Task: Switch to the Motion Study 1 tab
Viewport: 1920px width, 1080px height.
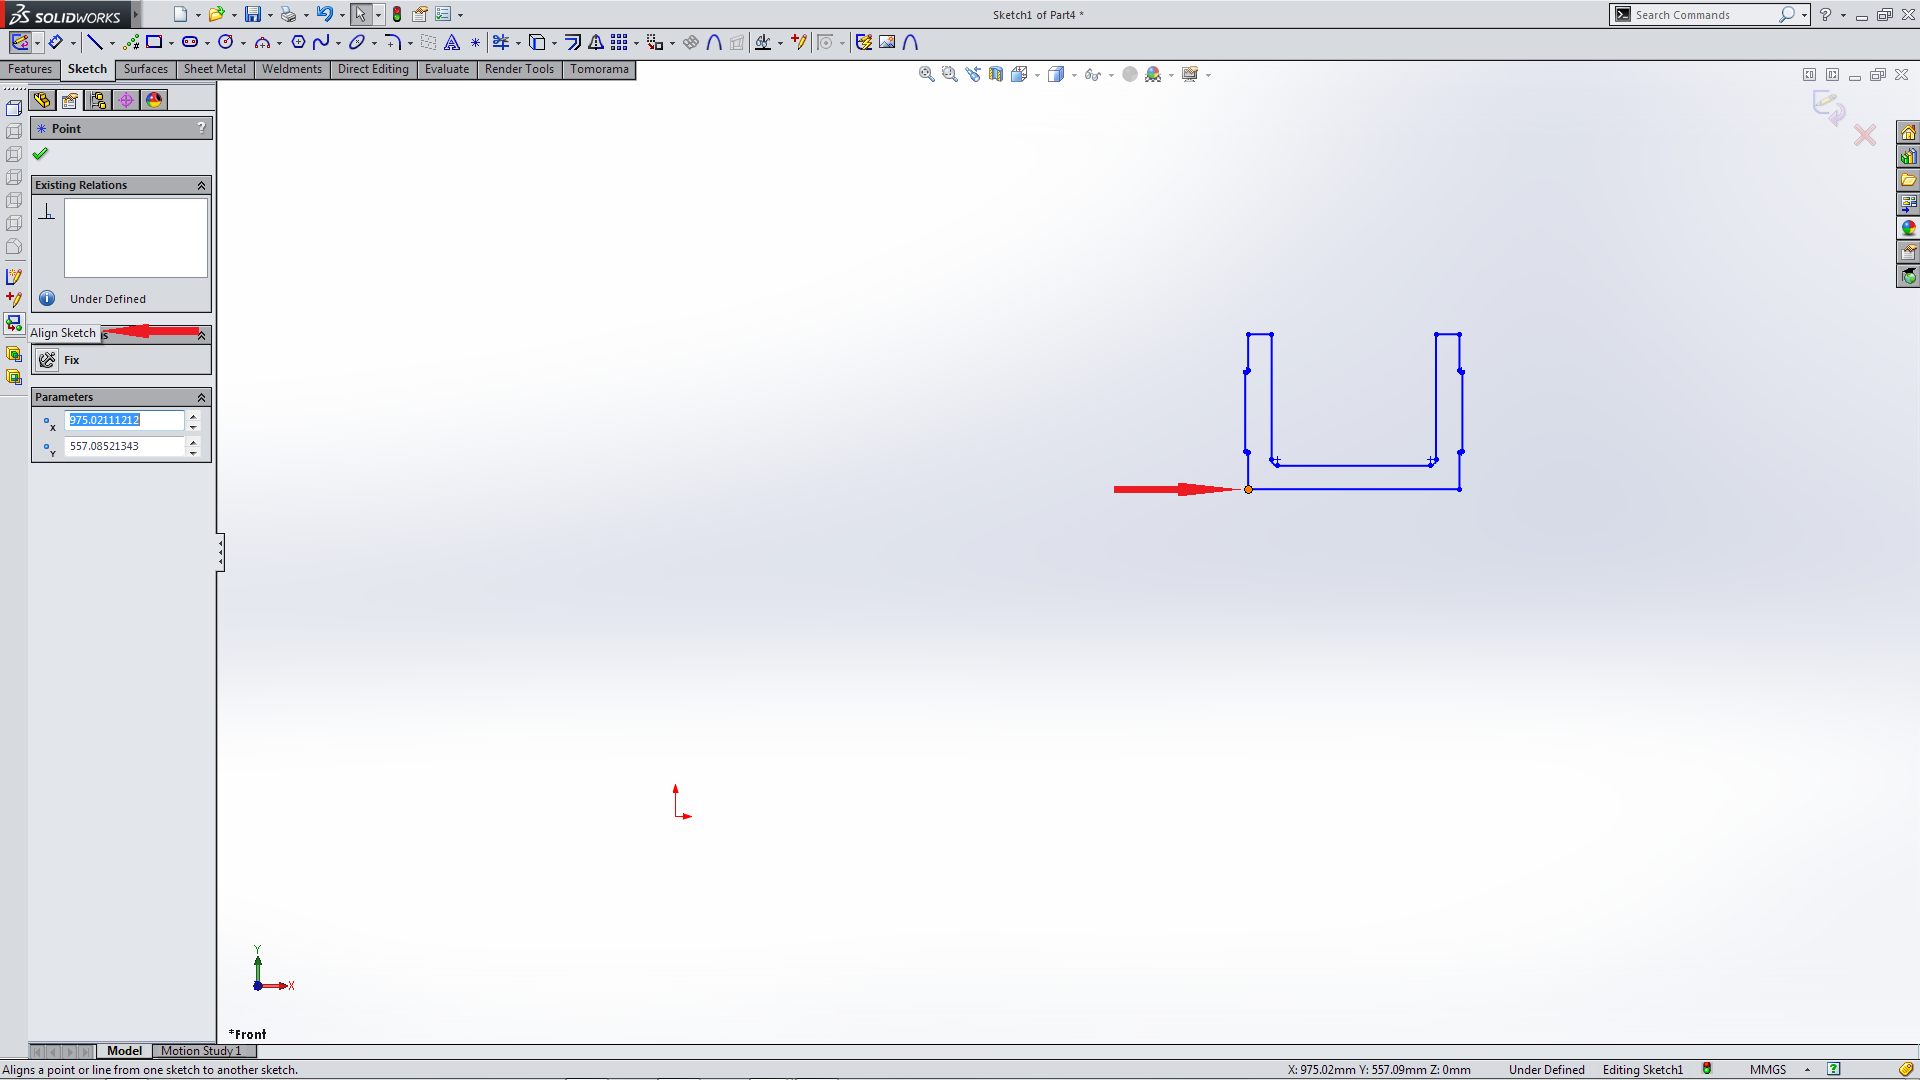Action: 201,1051
